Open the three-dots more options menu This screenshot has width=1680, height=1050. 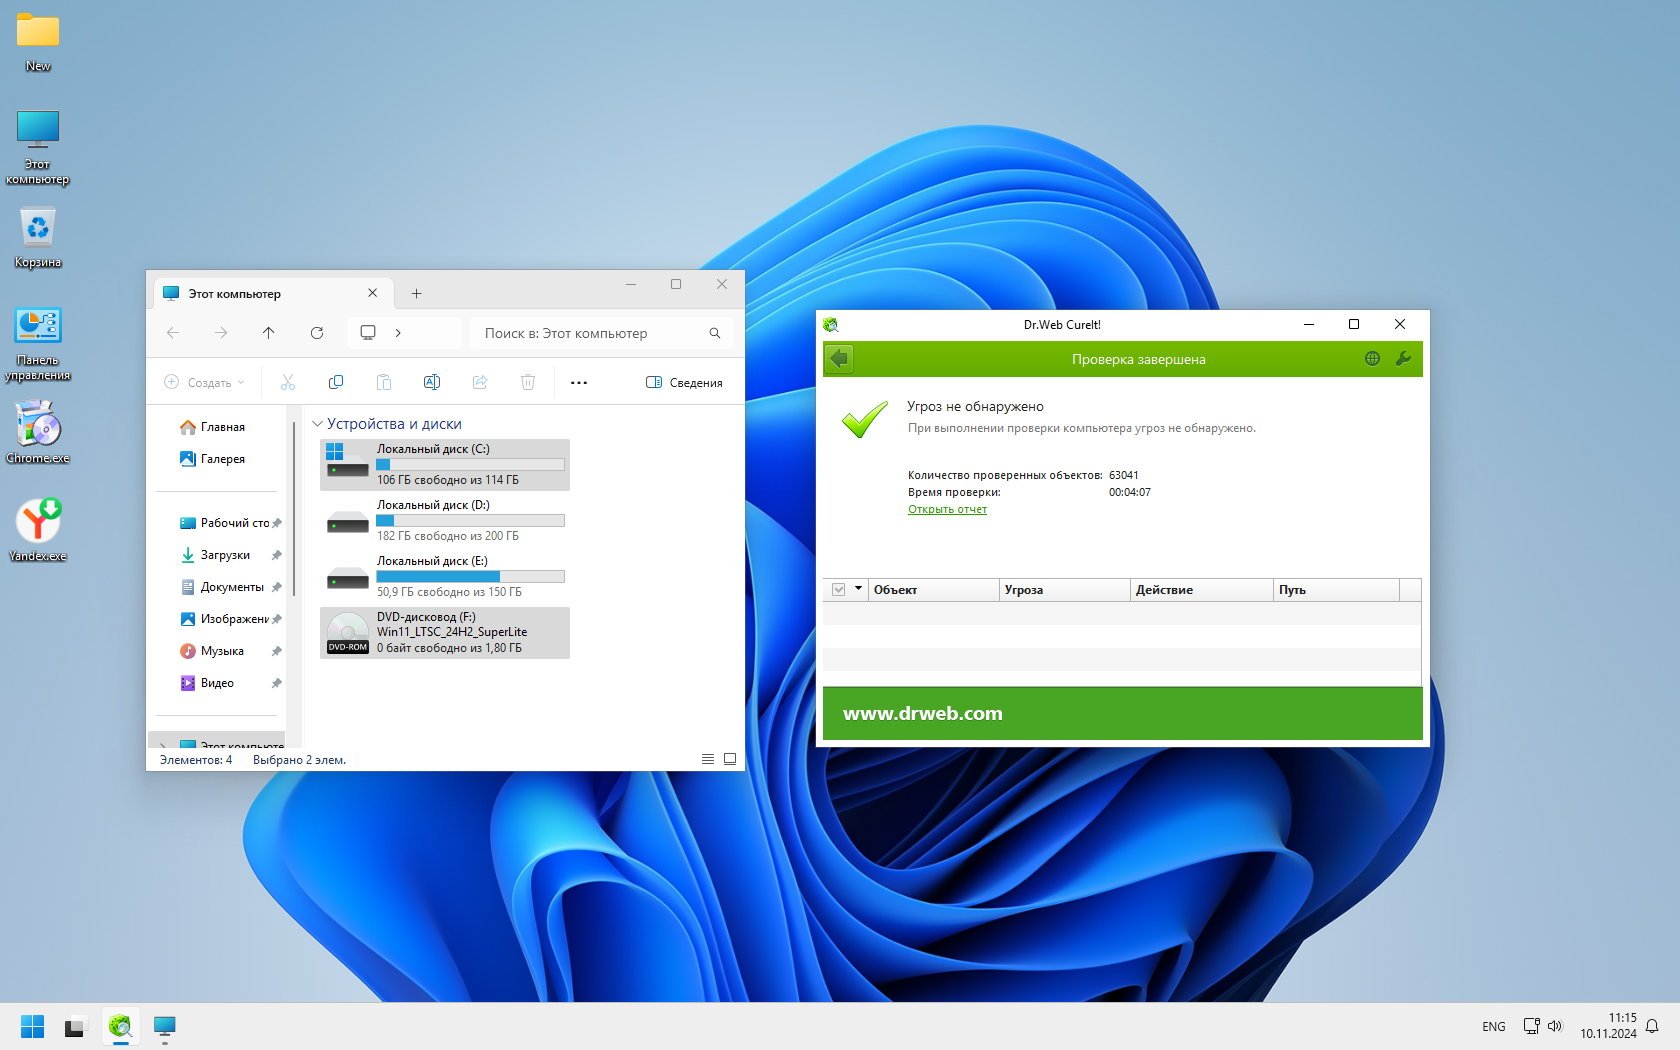(x=579, y=382)
